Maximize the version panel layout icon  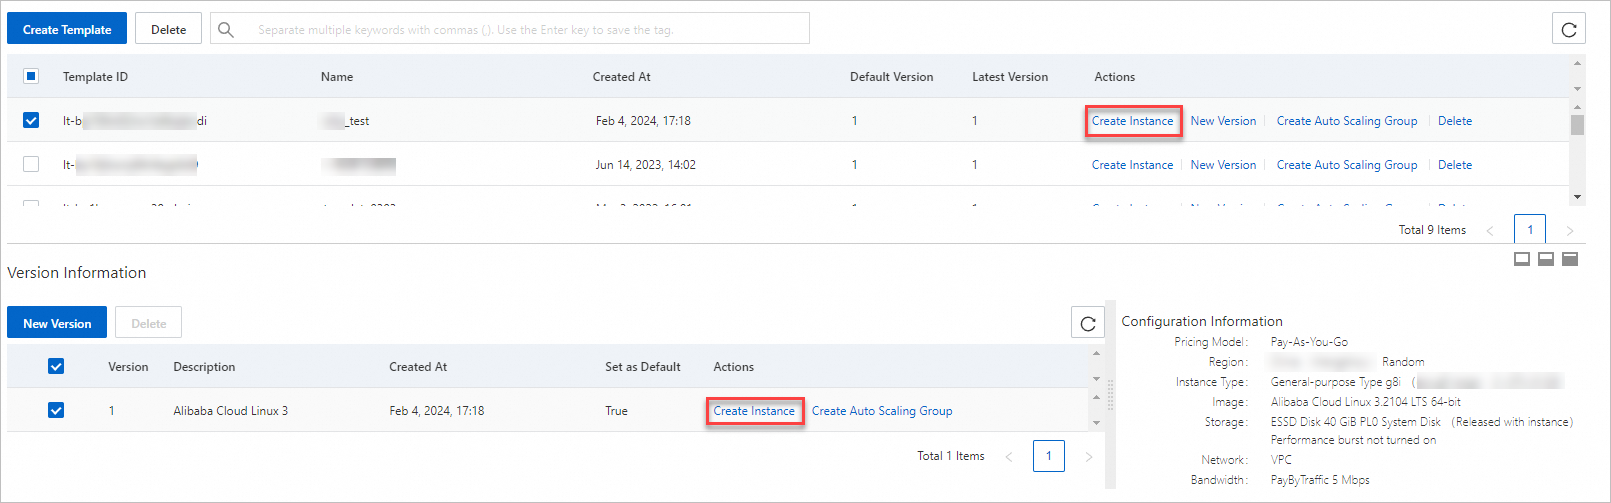click(x=1570, y=259)
